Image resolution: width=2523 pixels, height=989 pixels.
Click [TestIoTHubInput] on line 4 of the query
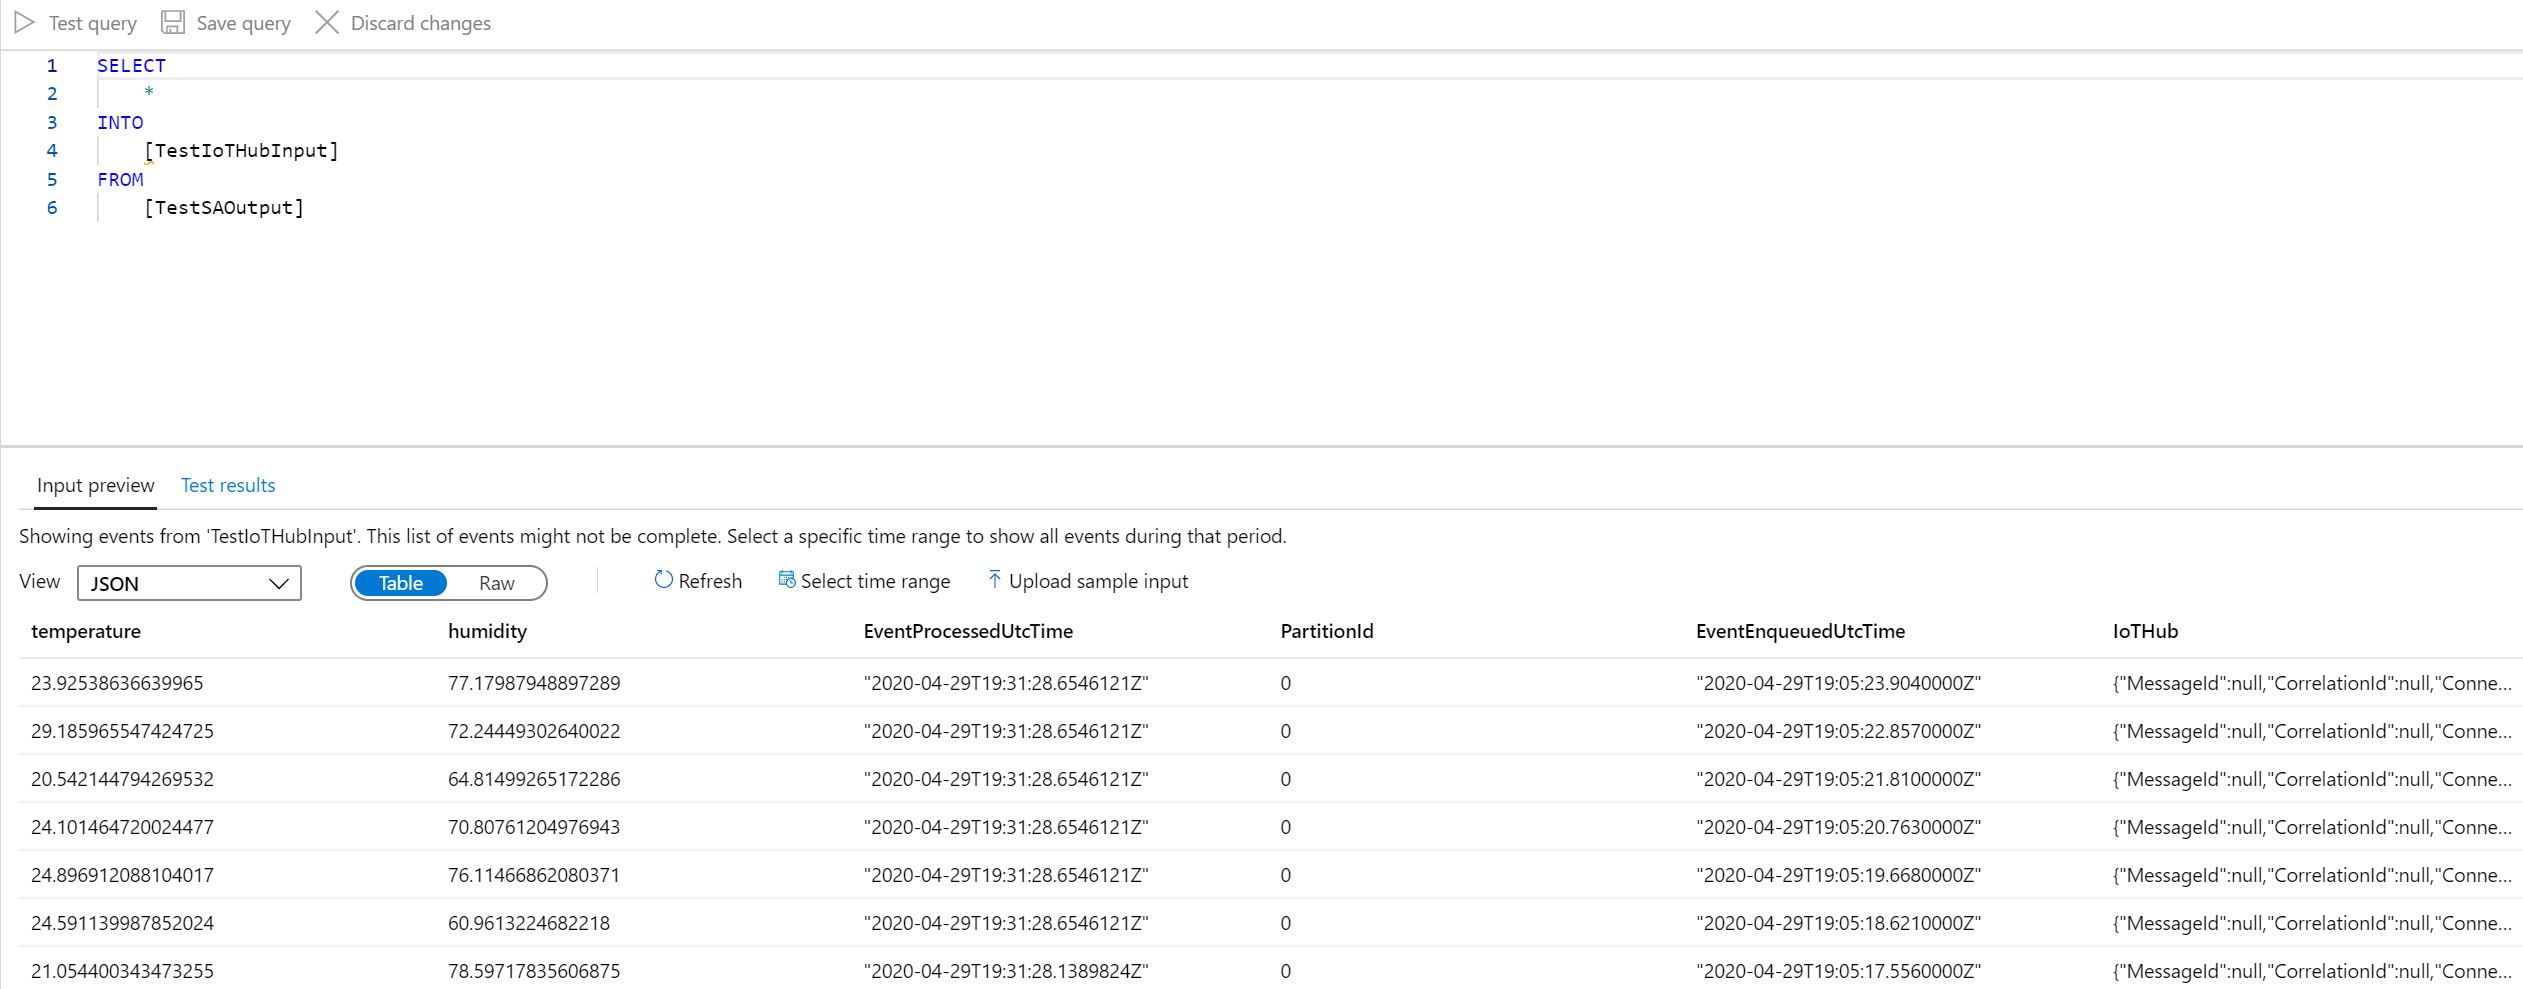[x=241, y=151]
